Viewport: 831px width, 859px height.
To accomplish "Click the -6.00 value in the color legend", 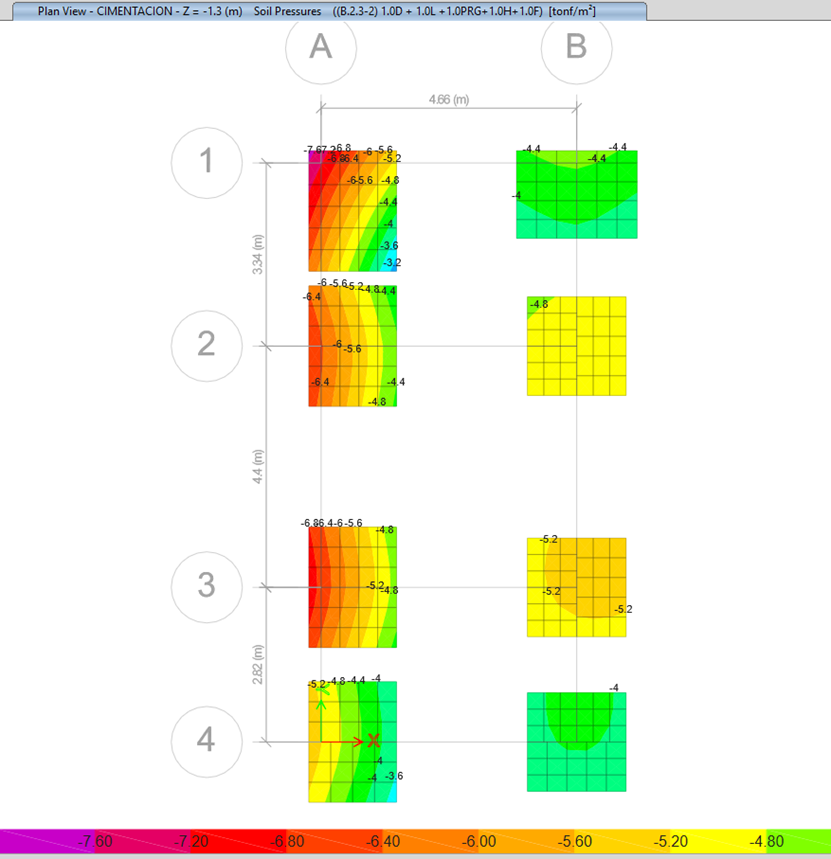I will pyautogui.click(x=479, y=842).
